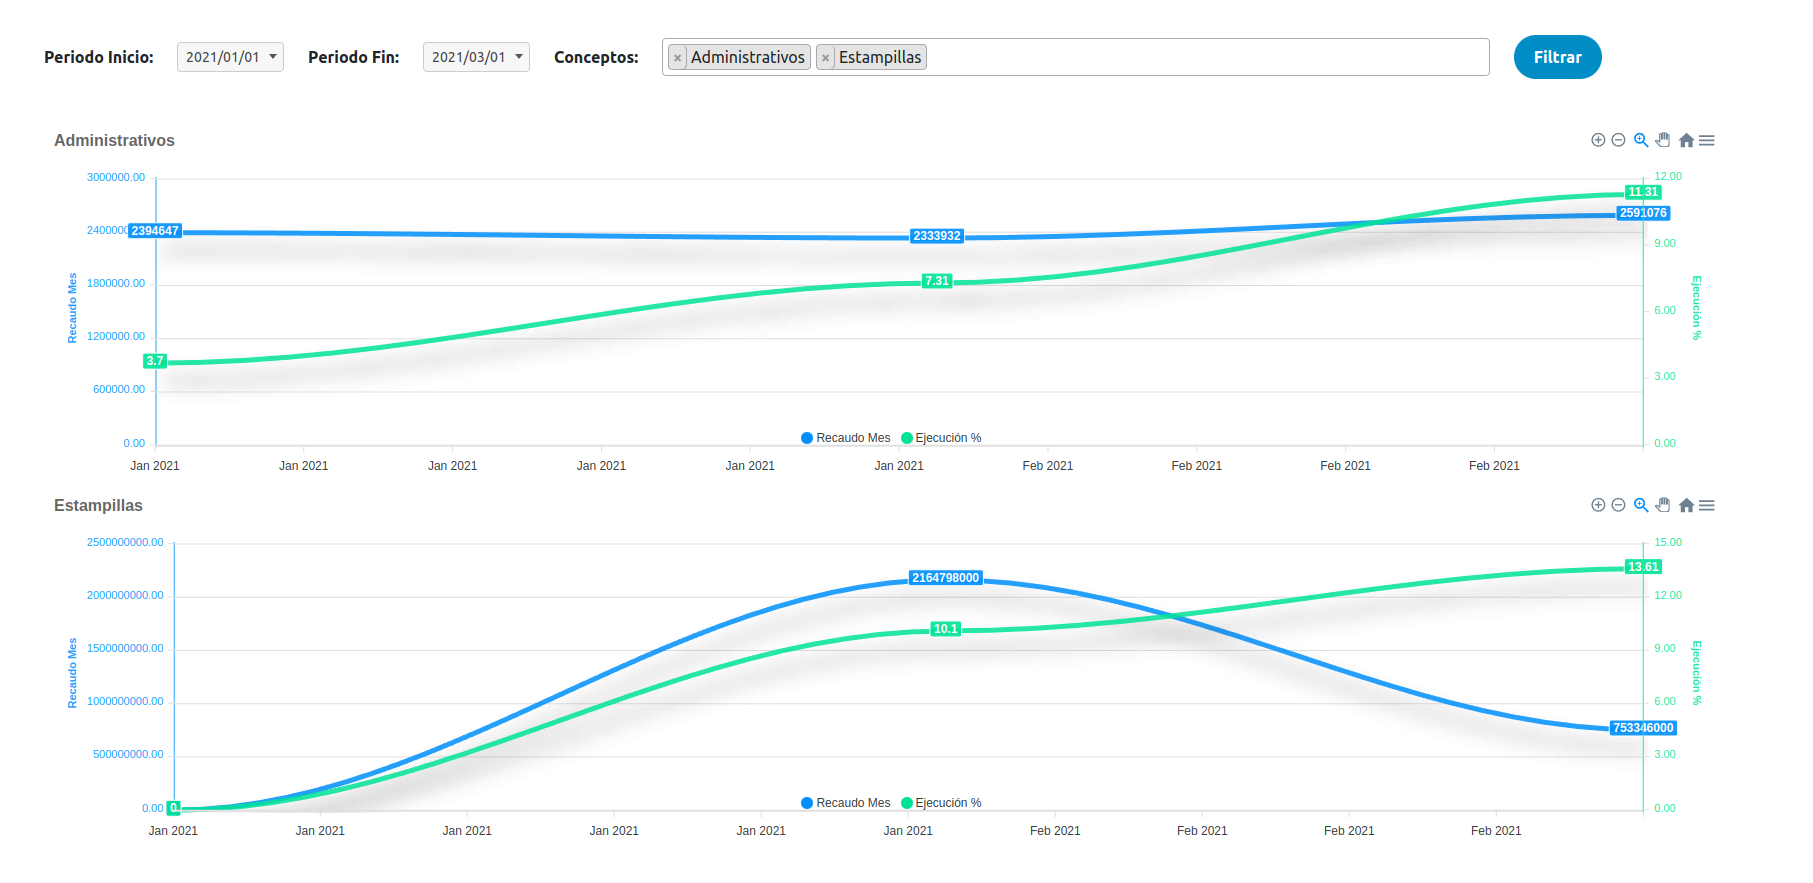Reset zoom with home icon on Estampillas chart
This screenshot has width=1813, height=883.
pyautogui.click(x=1686, y=505)
